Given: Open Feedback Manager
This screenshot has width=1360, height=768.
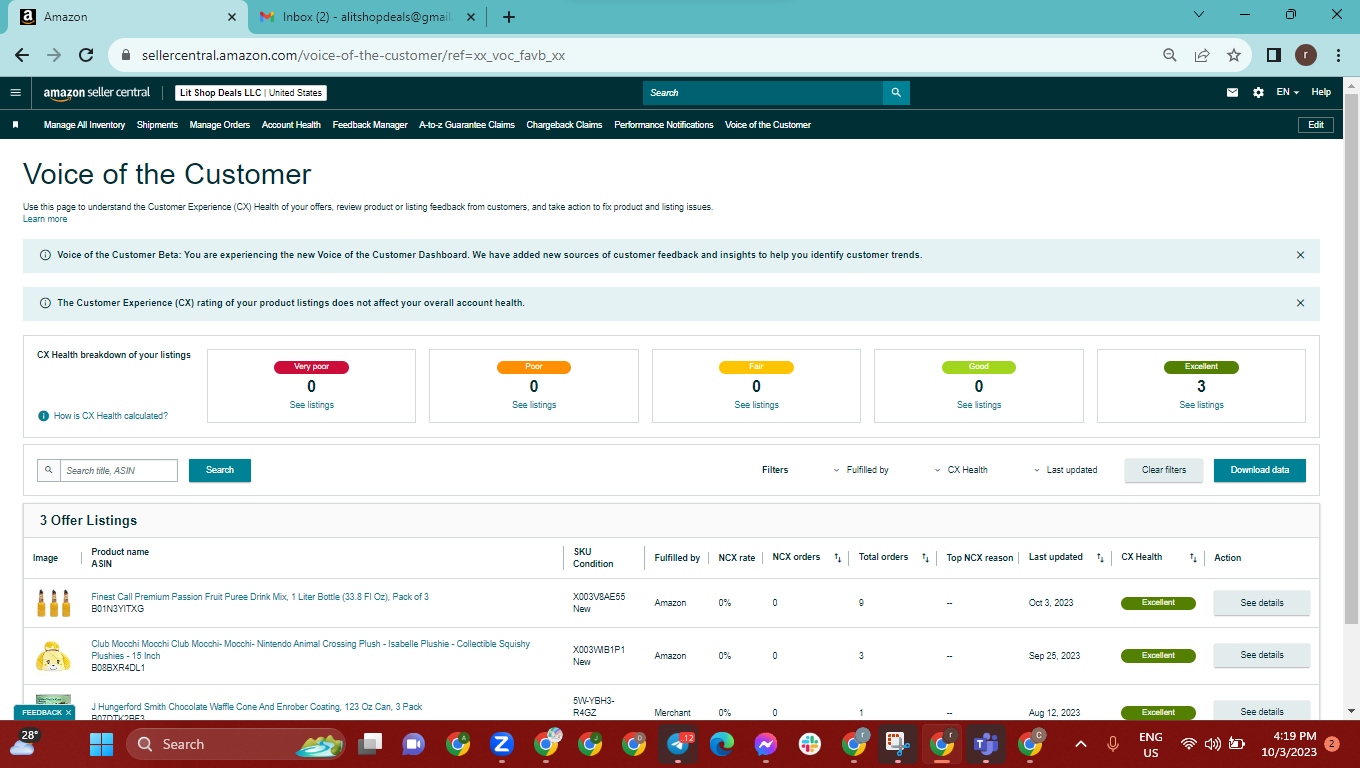Looking at the screenshot, I should pos(370,125).
